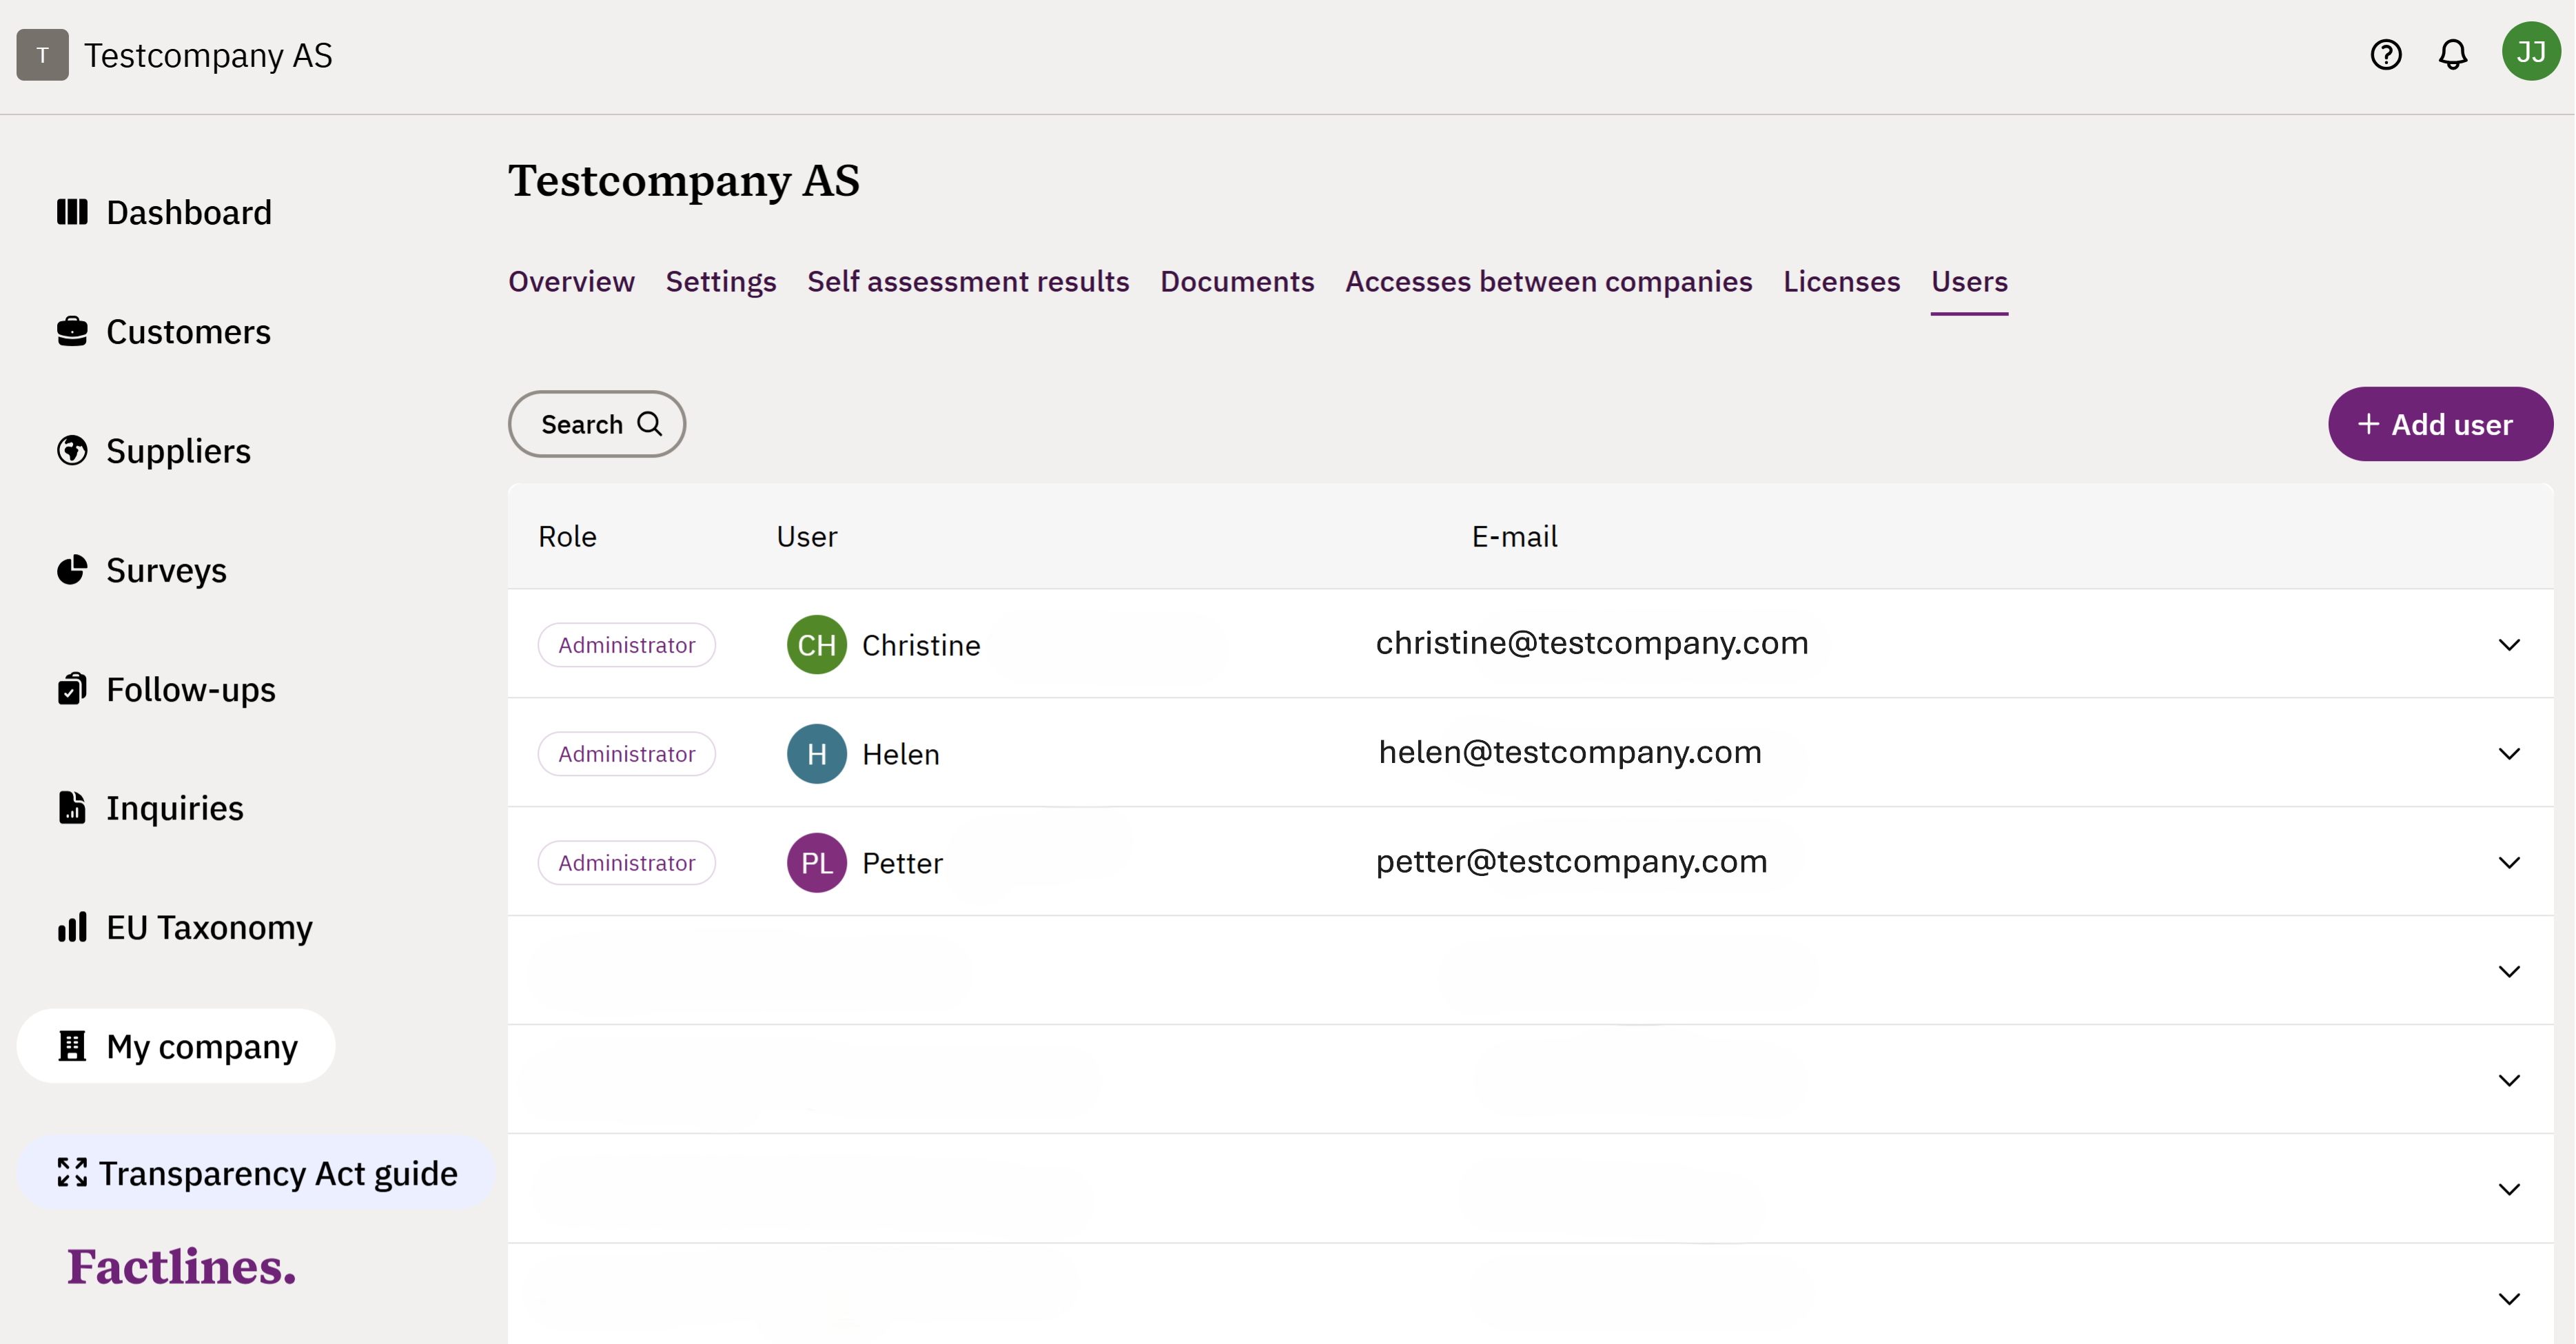The image size is (2576, 1344).
Task: Click the Add user button
Action: (x=2439, y=424)
